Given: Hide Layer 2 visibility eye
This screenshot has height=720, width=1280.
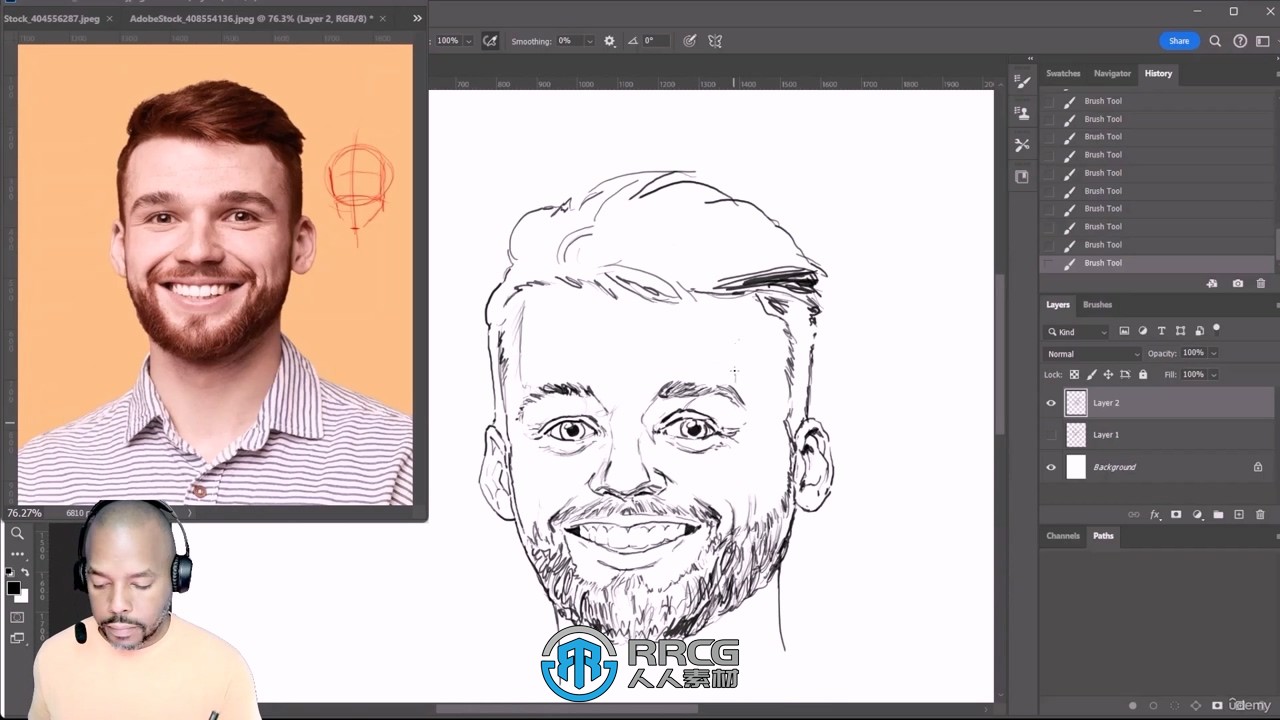Looking at the screenshot, I should pyautogui.click(x=1050, y=403).
